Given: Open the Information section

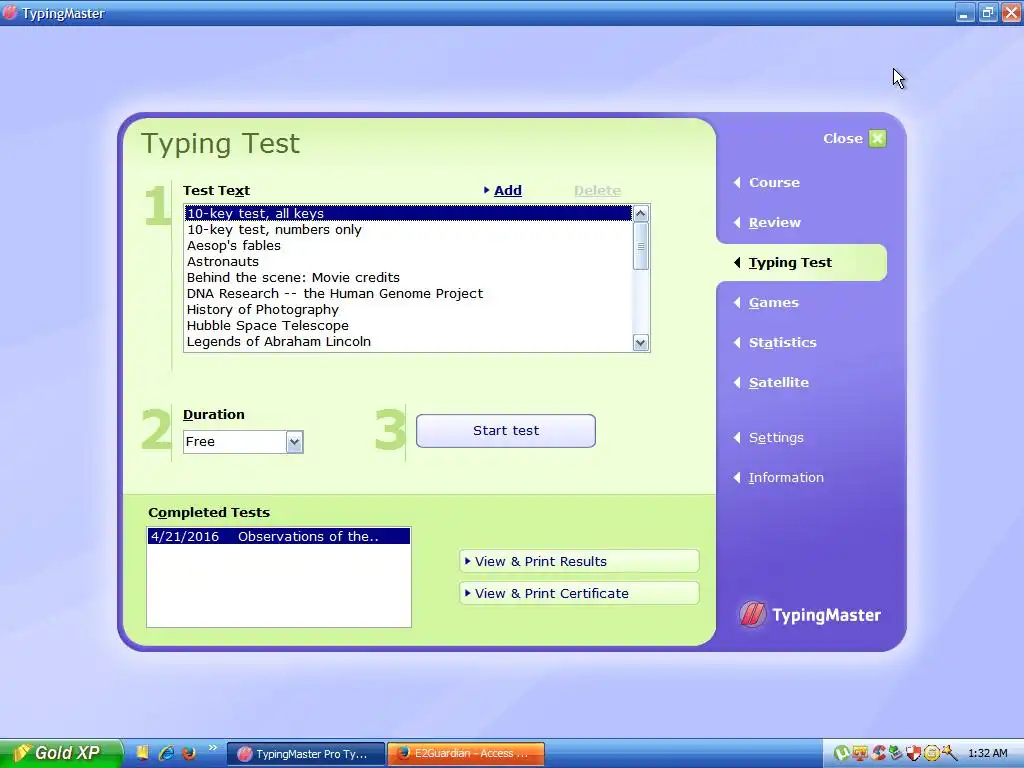Looking at the screenshot, I should (x=786, y=477).
